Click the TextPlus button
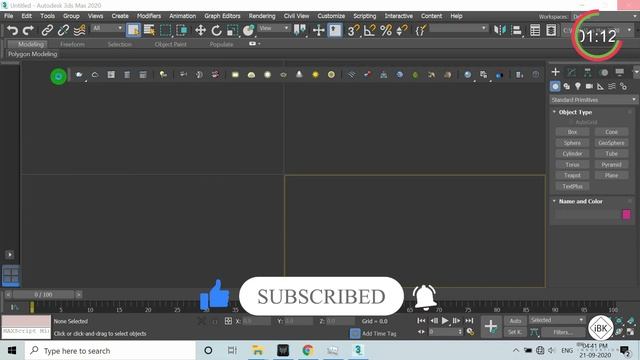This screenshot has width=640, height=360. click(x=572, y=186)
